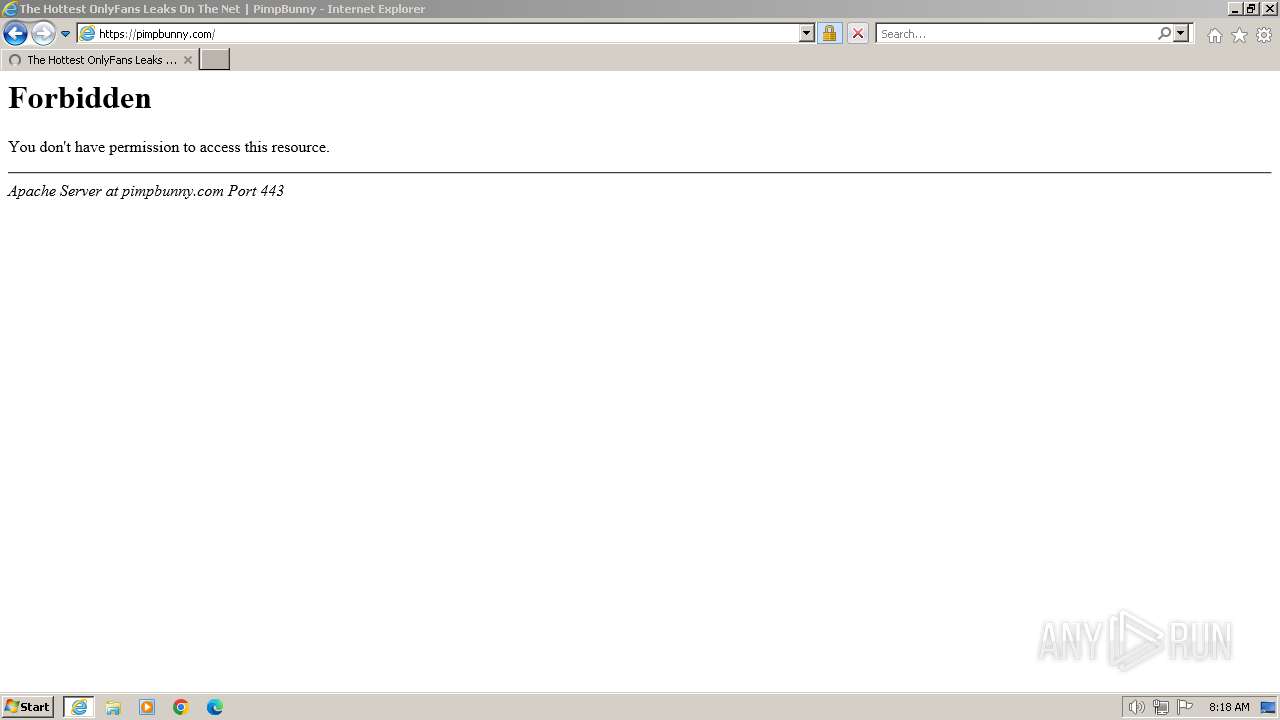Click the browser Forward arrow button
The image size is (1280, 720).
pyautogui.click(x=43, y=34)
